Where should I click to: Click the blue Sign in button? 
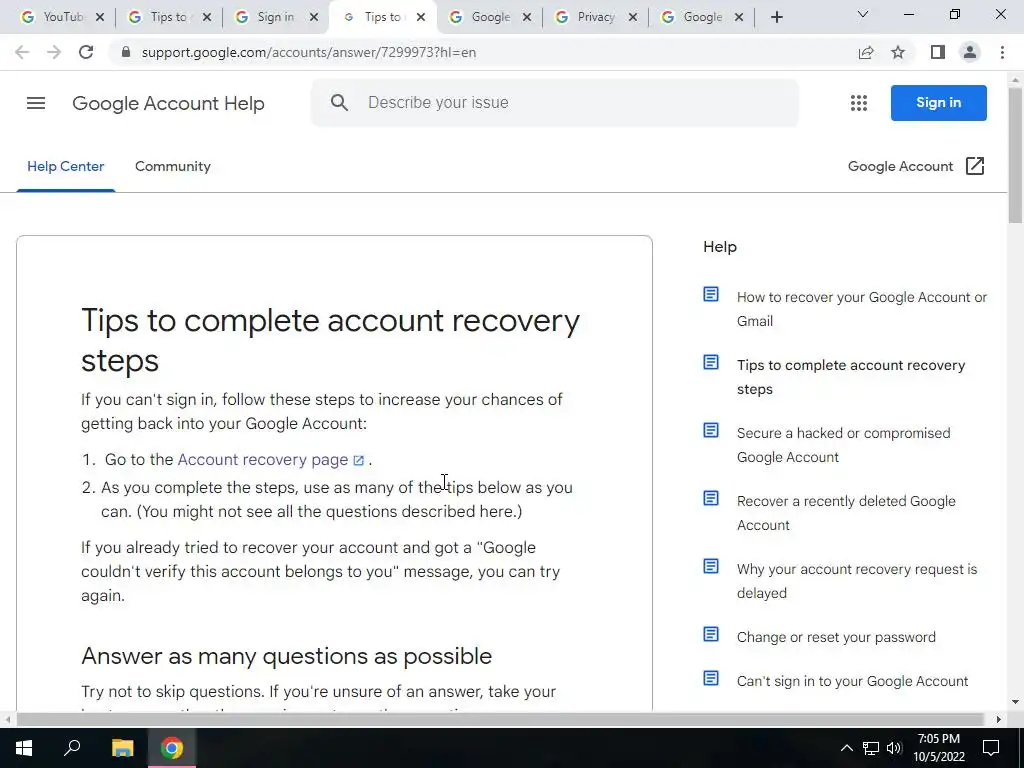tap(938, 103)
